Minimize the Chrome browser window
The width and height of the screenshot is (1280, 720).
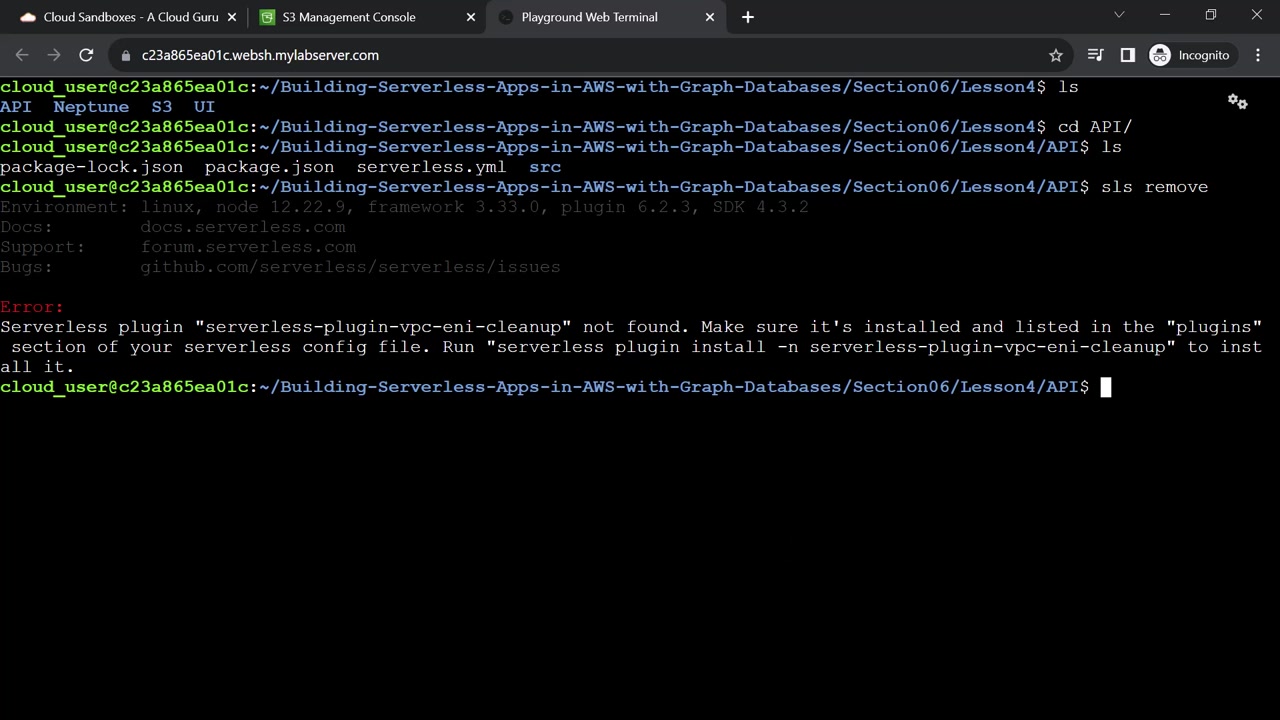pyautogui.click(x=1165, y=15)
